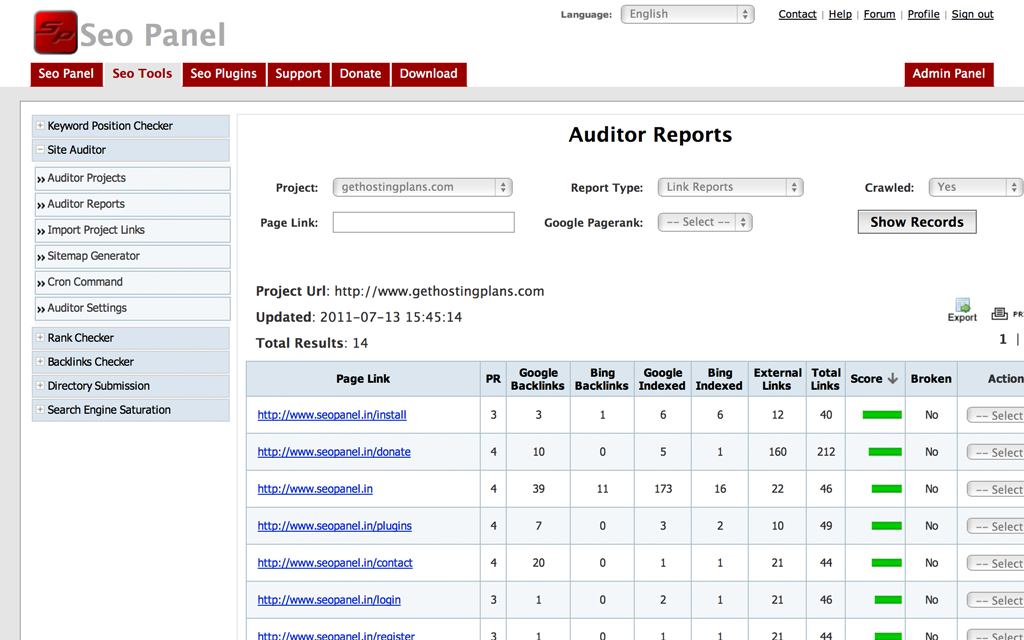Open the Admin Panel tab
The height and width of the screenshot is (640, 1024).
(948, 74)
